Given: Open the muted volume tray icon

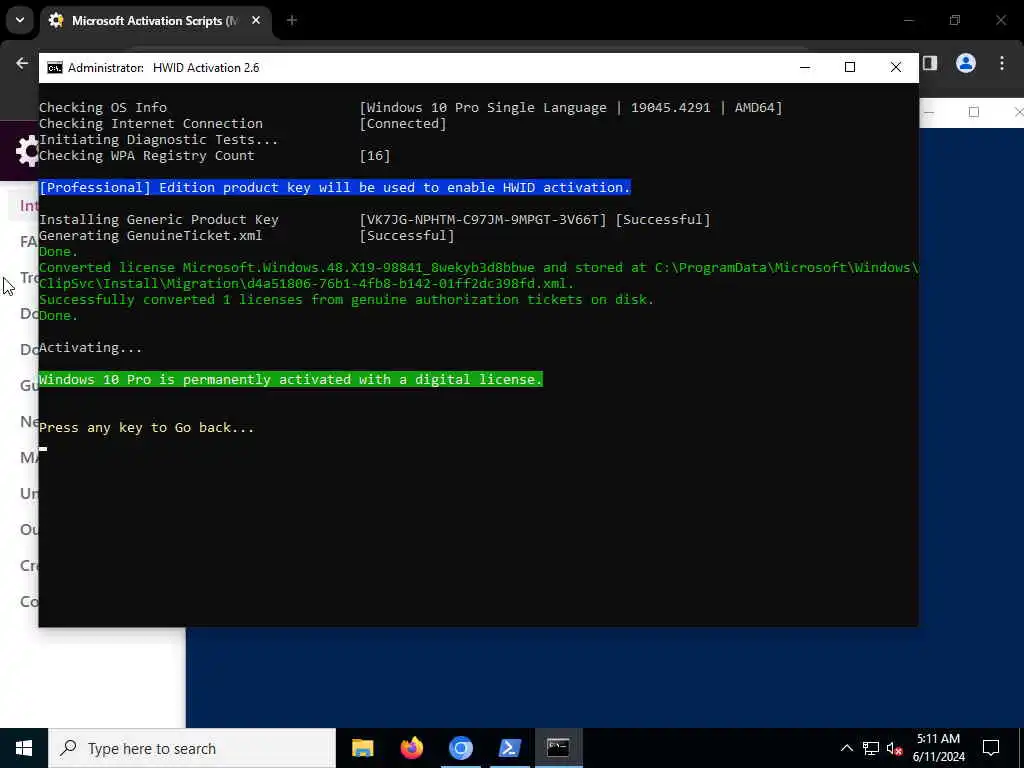Looking at the screenshot, I should [895, 748].
